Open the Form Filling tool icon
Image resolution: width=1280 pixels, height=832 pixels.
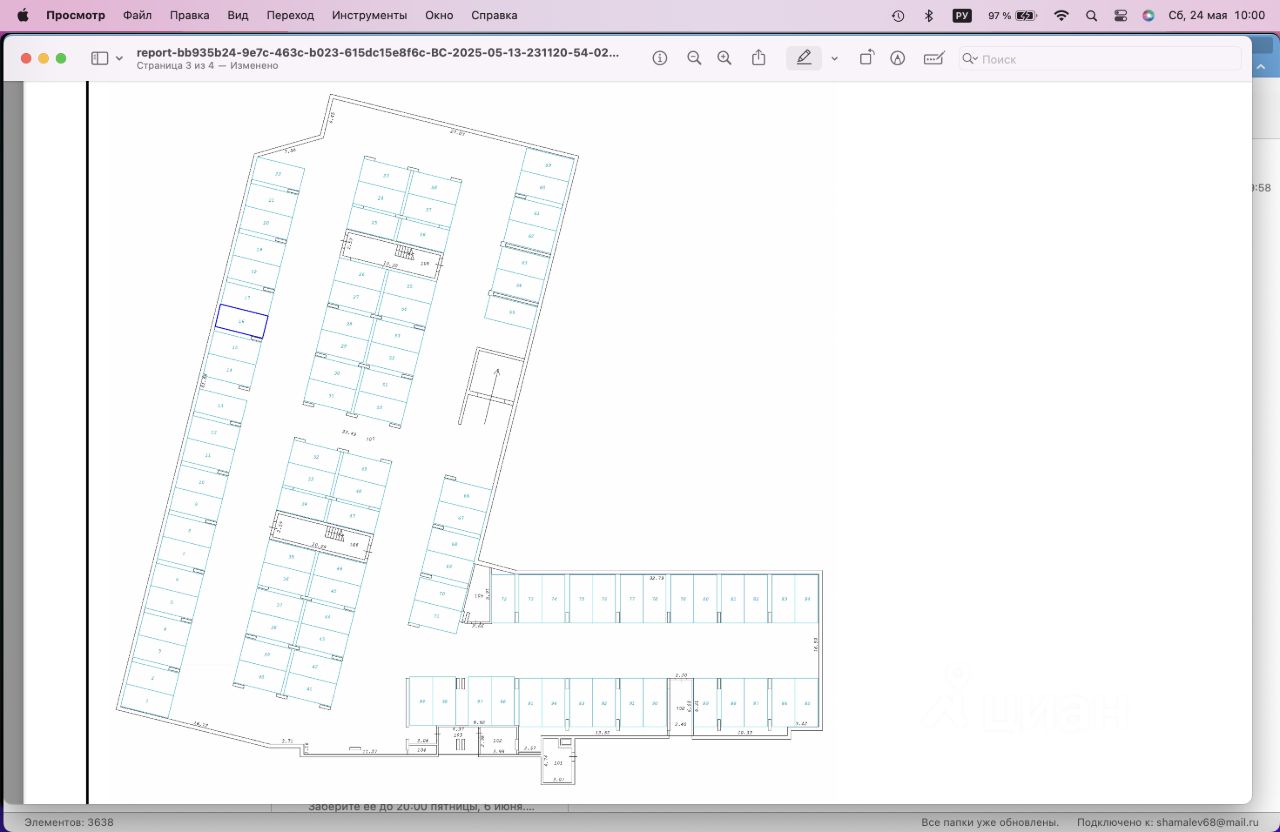click(933, 59)
